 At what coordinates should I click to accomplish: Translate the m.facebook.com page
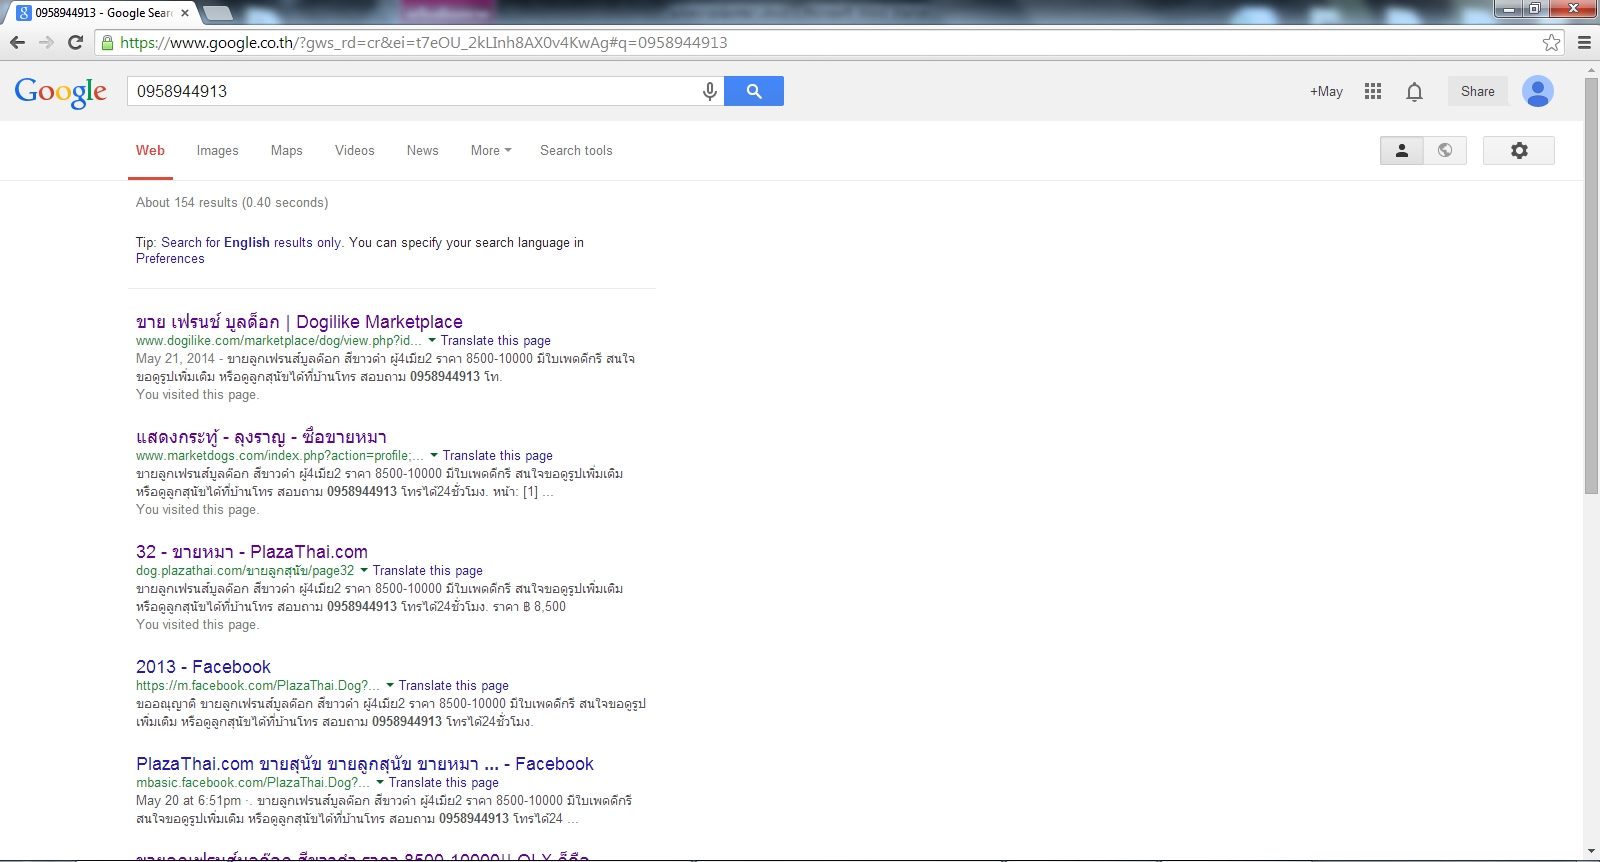coord(454,685)
